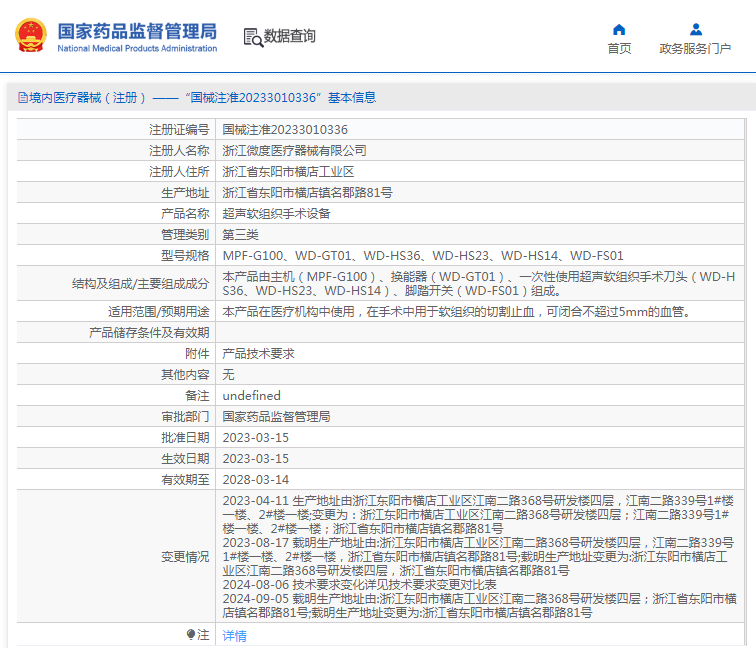
Task: Click the 首页 home icon
Action: (x=619, y=30)
